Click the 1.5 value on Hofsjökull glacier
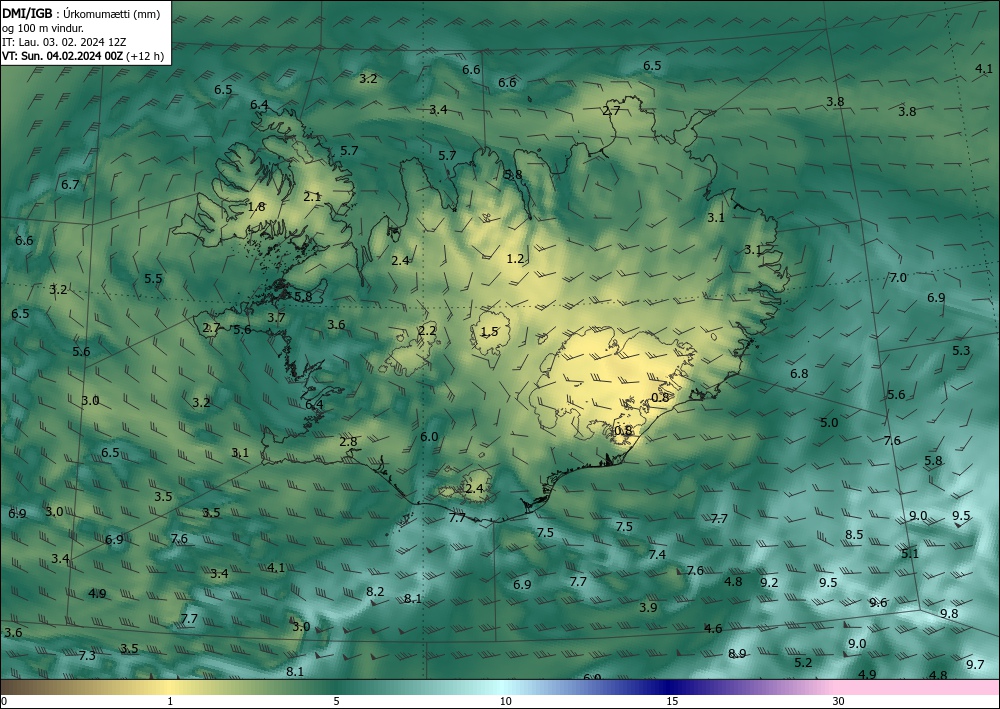The width and height of the screenshot is (1000, 709). click(489, 332)
